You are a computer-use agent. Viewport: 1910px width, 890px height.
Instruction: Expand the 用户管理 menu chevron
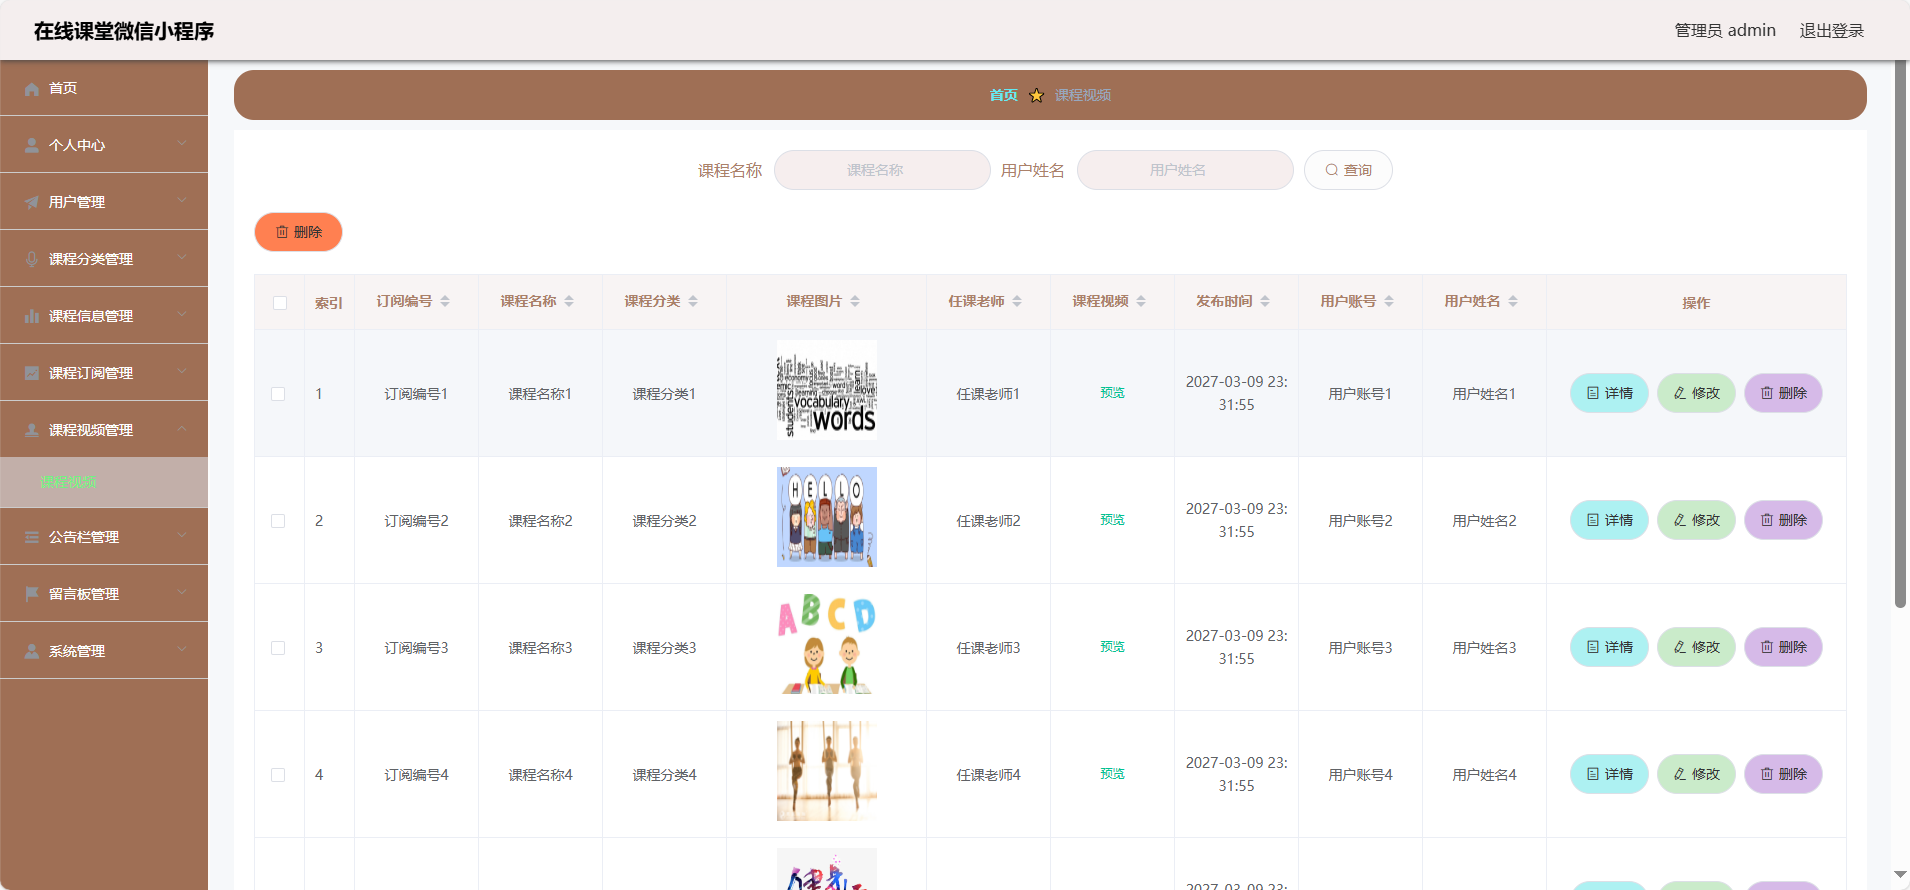[182, 201]
